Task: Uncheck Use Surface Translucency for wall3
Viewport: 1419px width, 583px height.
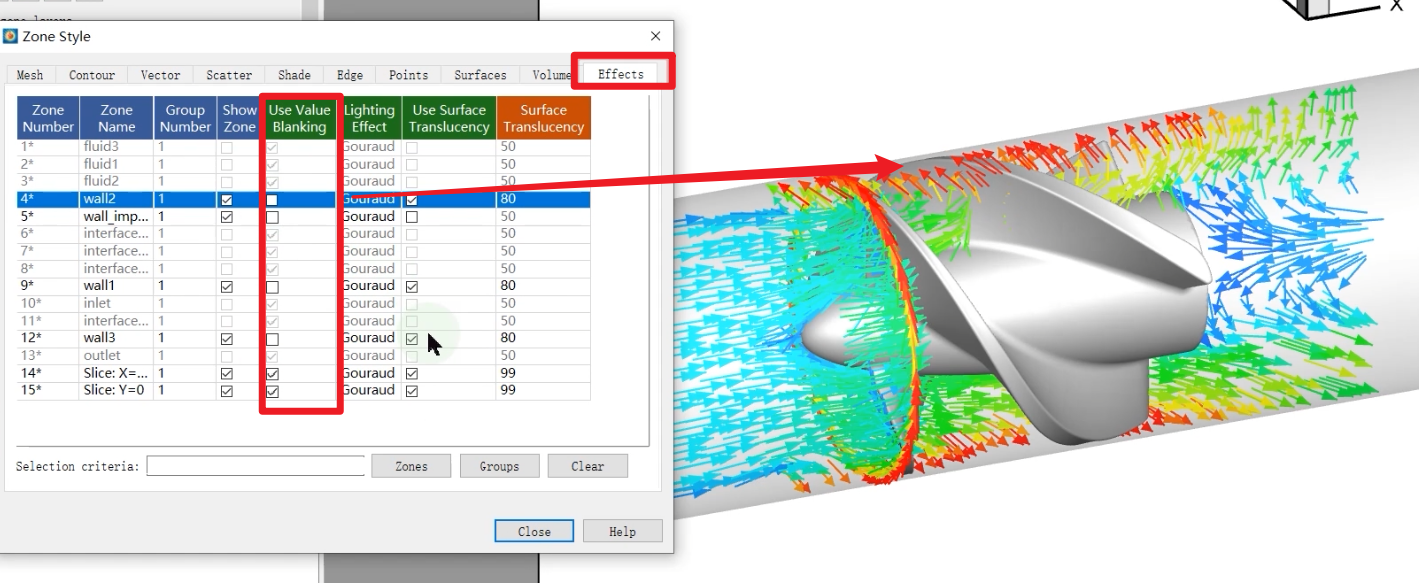Action: point(412,339)
